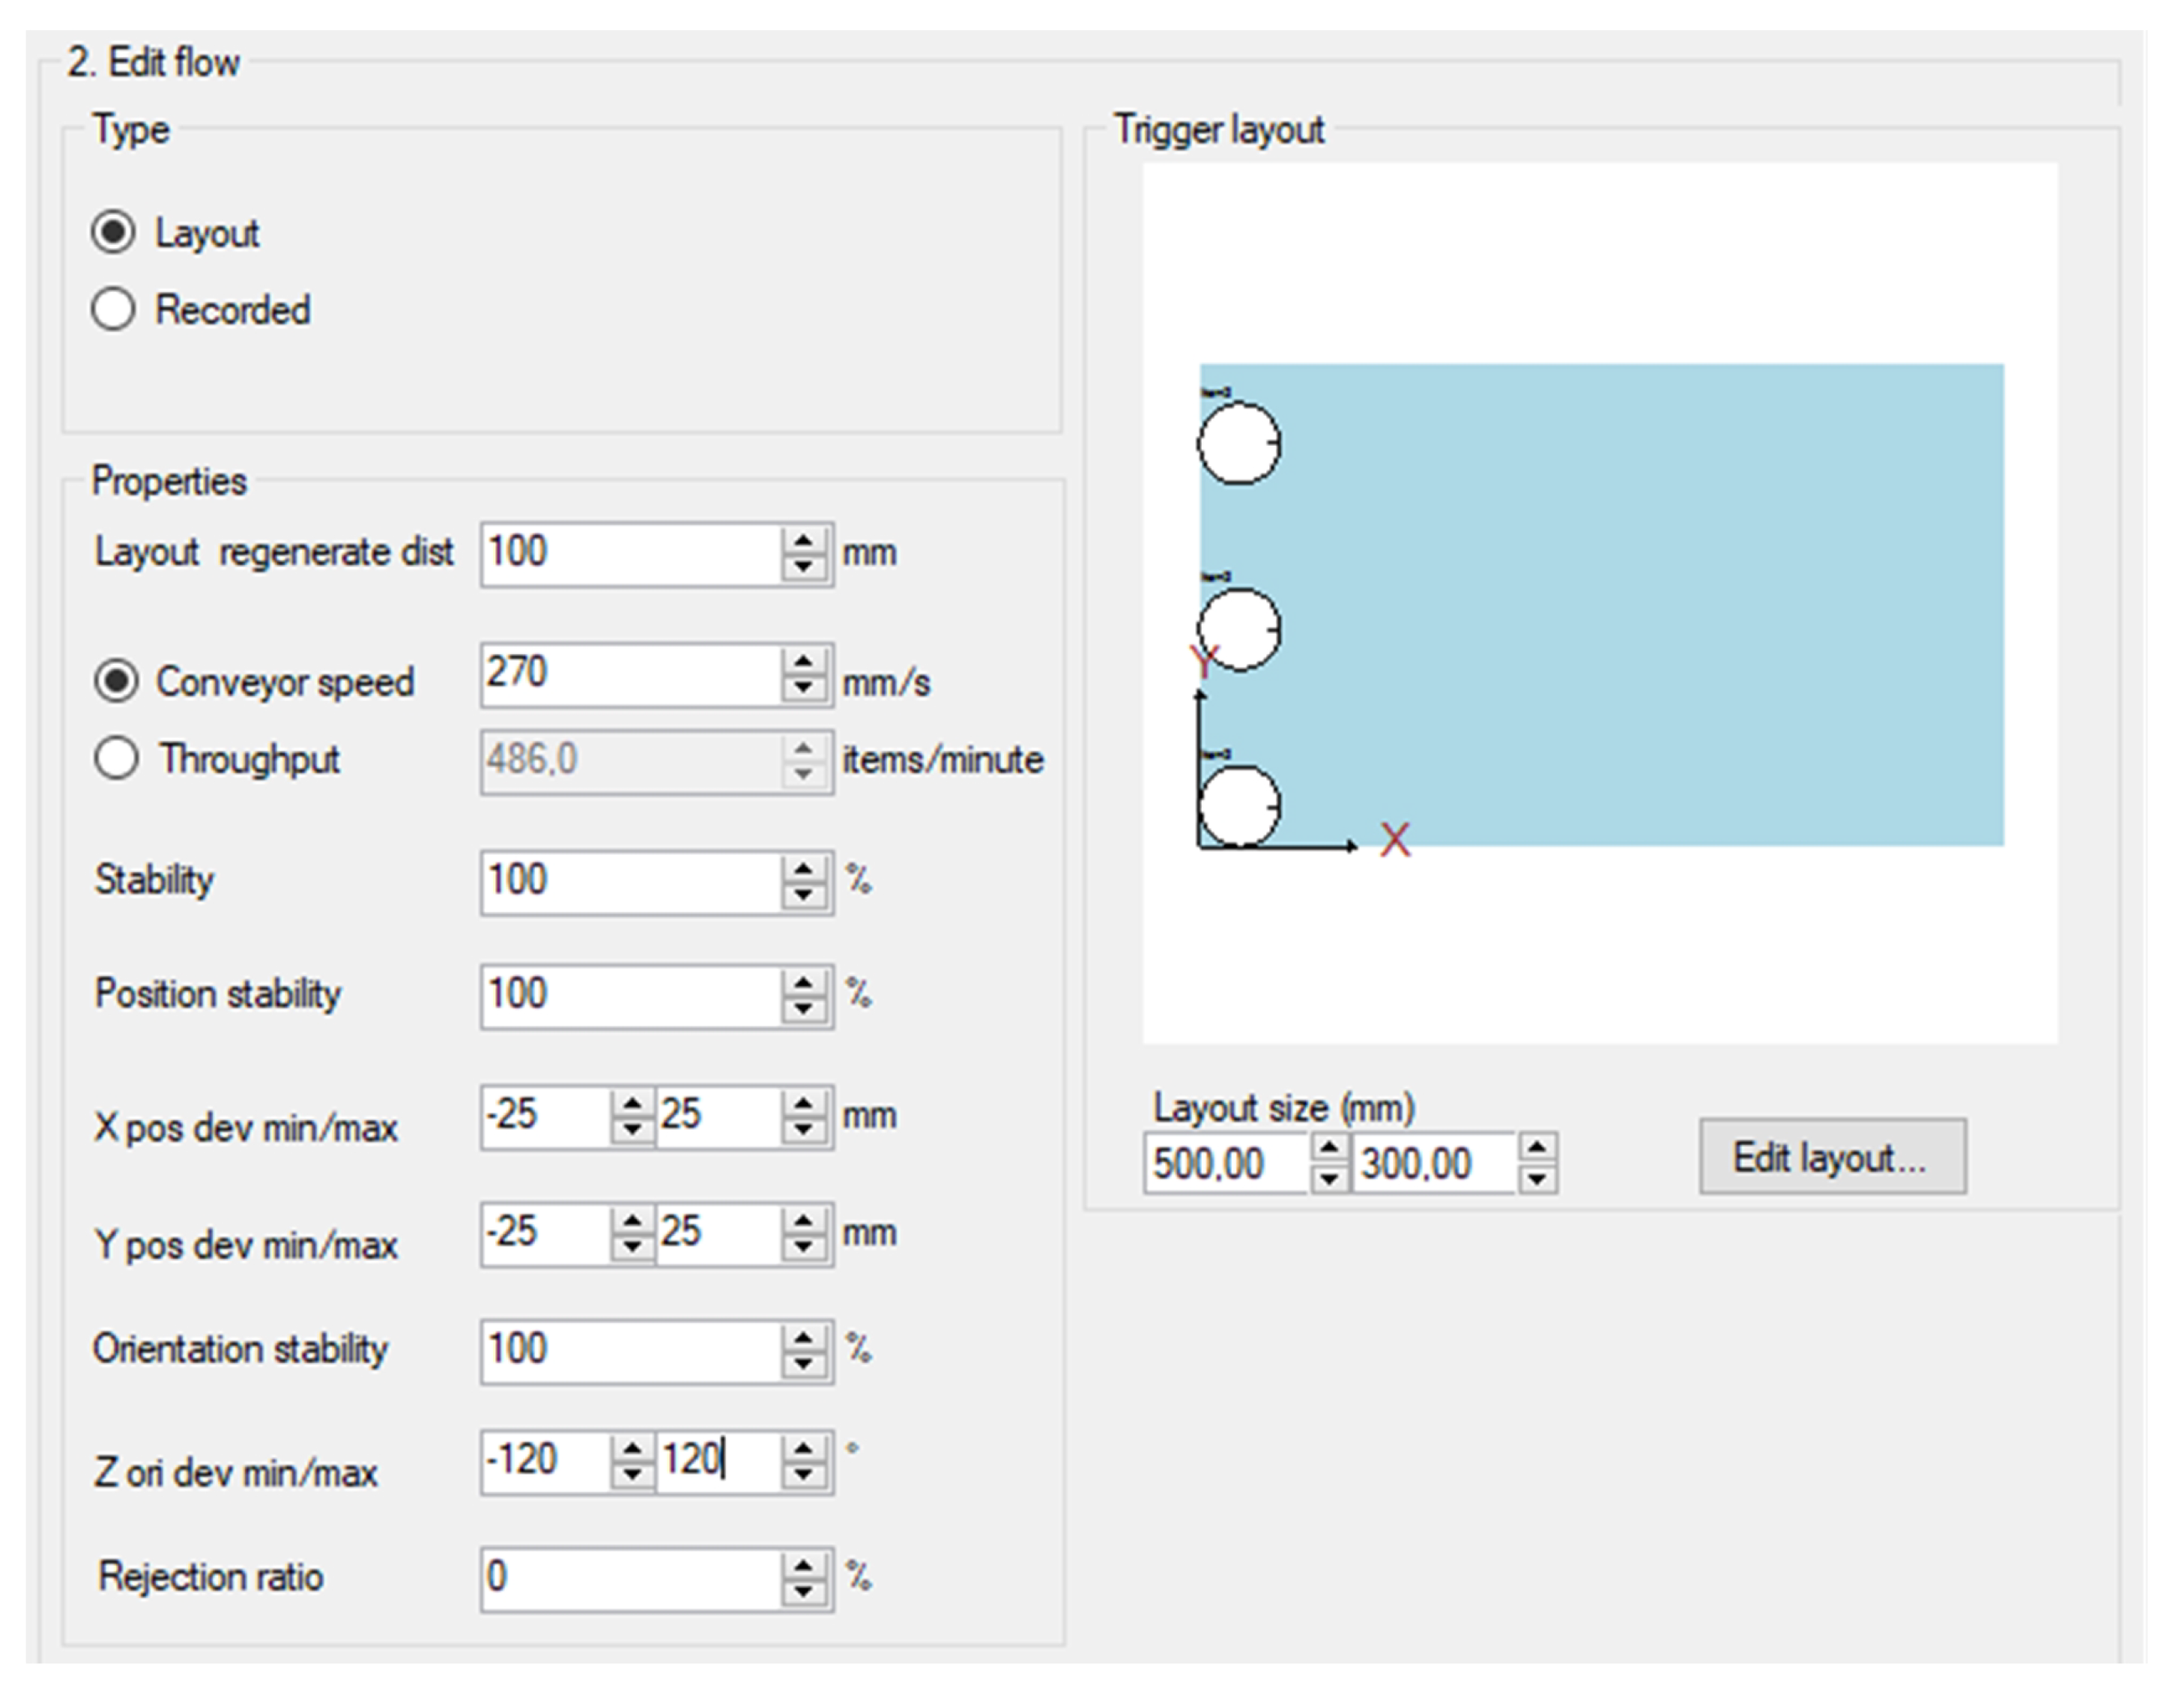Choose the Throughput radio option
This screenshot has height=1697, width=2184.
(116, 758)
